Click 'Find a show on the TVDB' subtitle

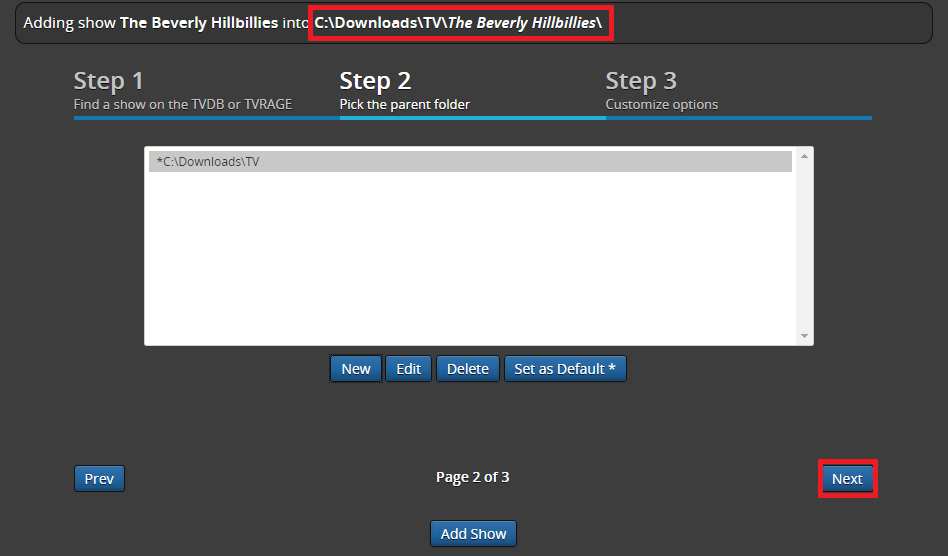click(x=183, y=104)
